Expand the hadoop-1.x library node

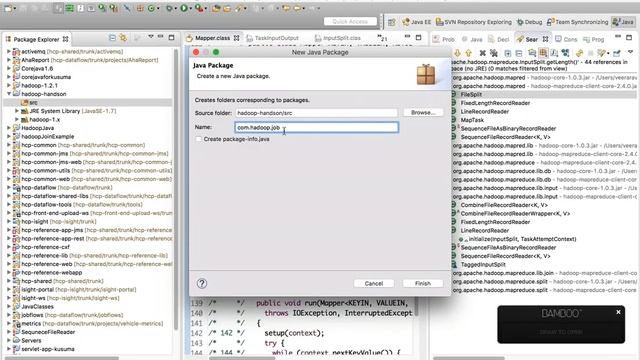(x=17, y=119)
